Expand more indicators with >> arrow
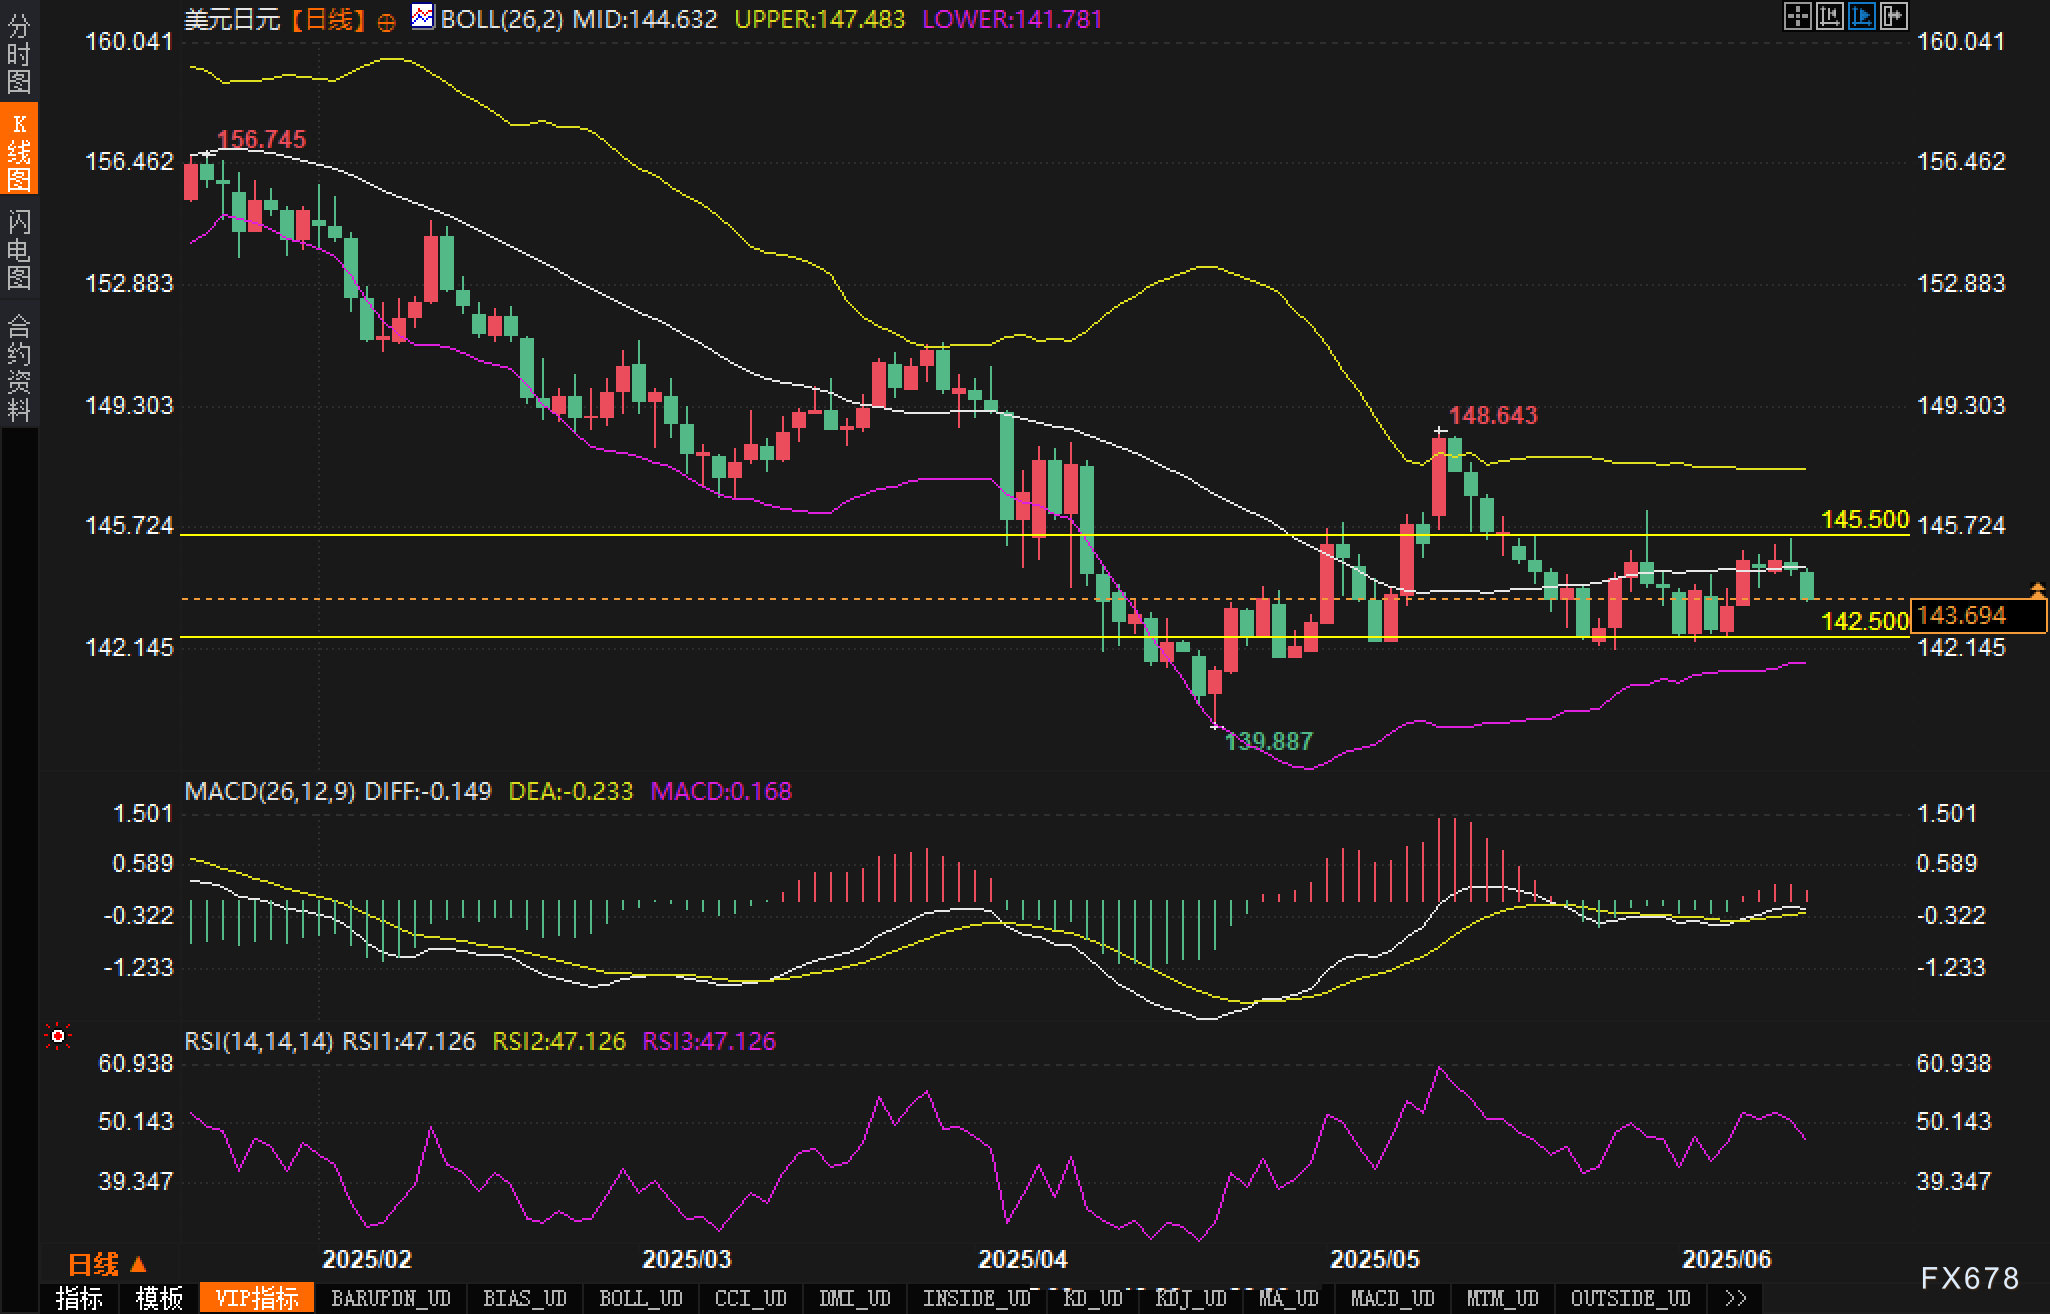This screenshot has height=1314, width=2050. coord(1736,1298)
